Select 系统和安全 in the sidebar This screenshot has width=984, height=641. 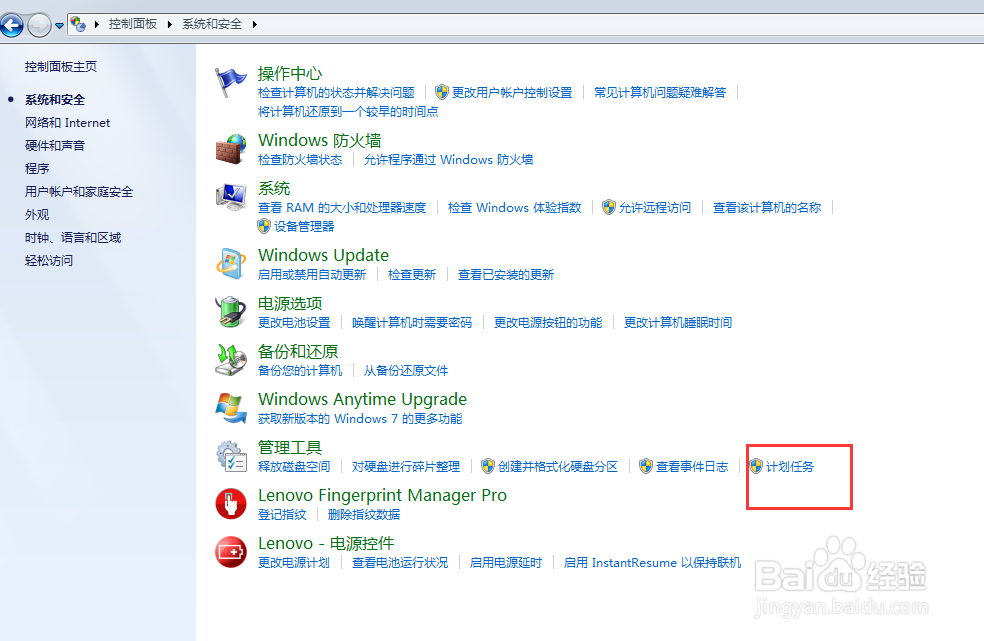pyautogui.click(x=55, y=99)
